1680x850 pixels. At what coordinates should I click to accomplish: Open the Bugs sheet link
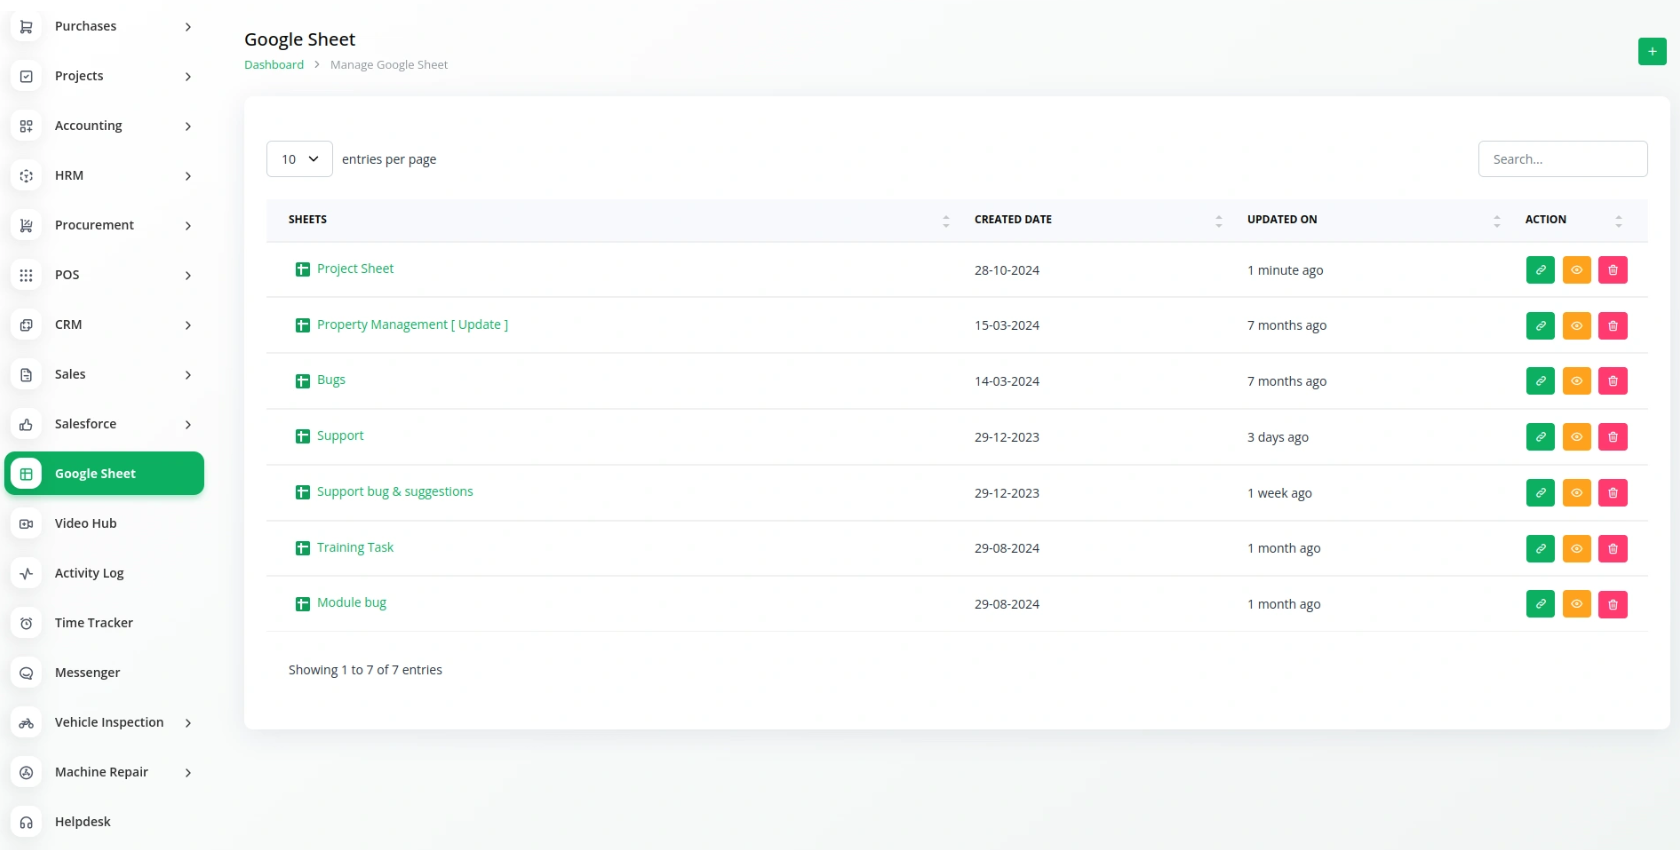[331, 380]
